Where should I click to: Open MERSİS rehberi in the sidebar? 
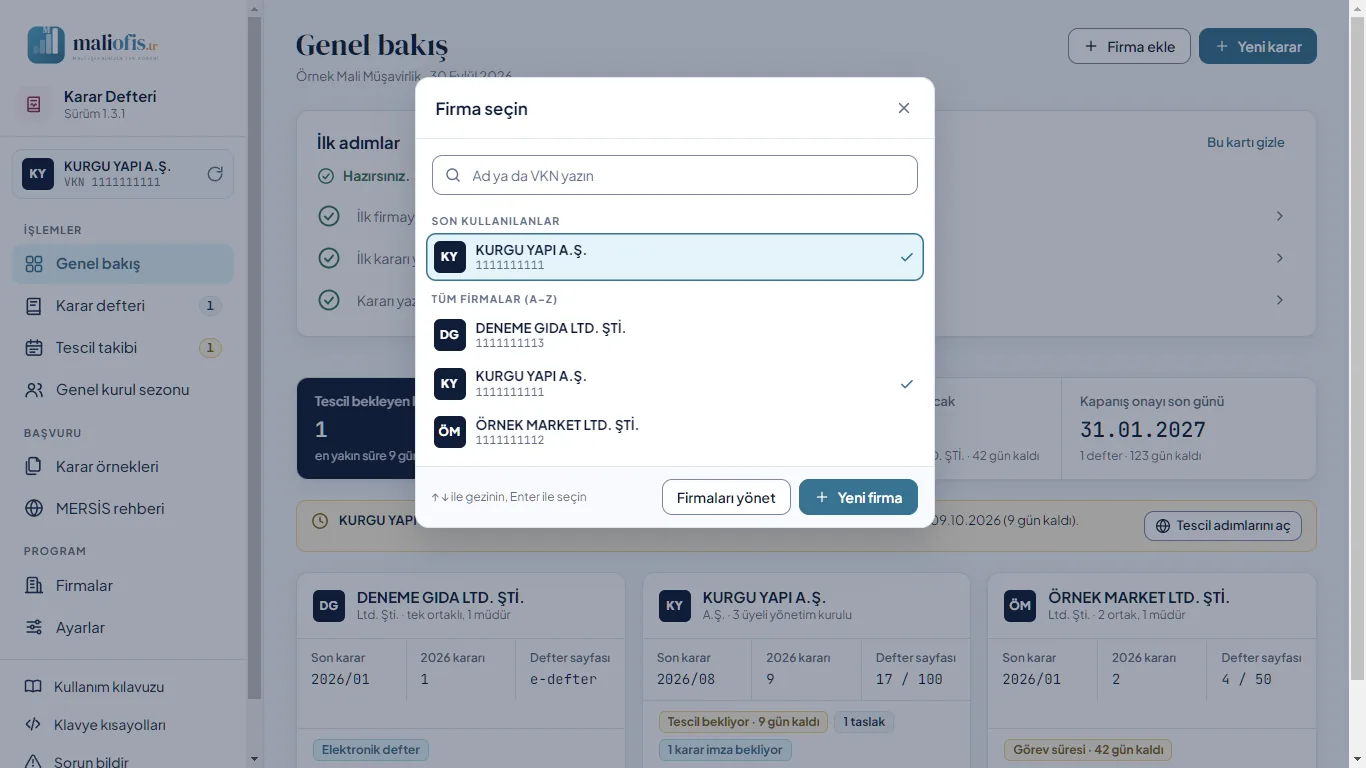[x=123, y=509]
